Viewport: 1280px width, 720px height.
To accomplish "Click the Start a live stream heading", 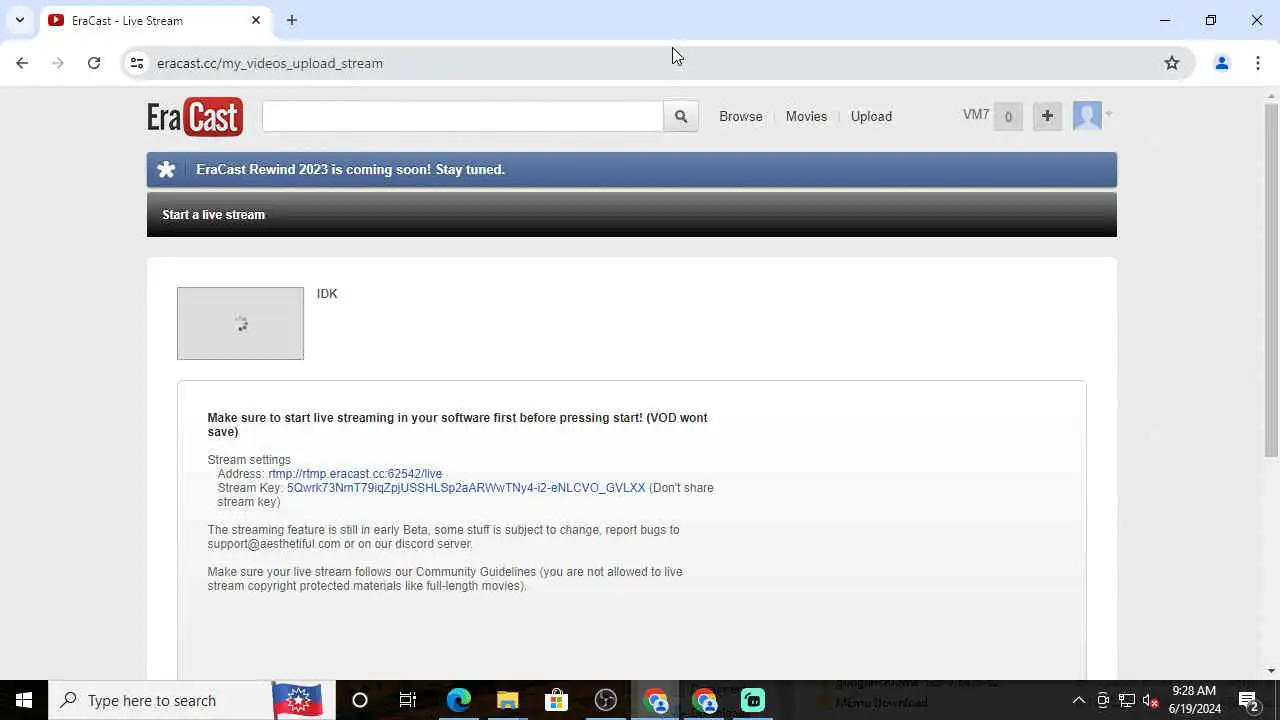I will [x=214, y=214].
